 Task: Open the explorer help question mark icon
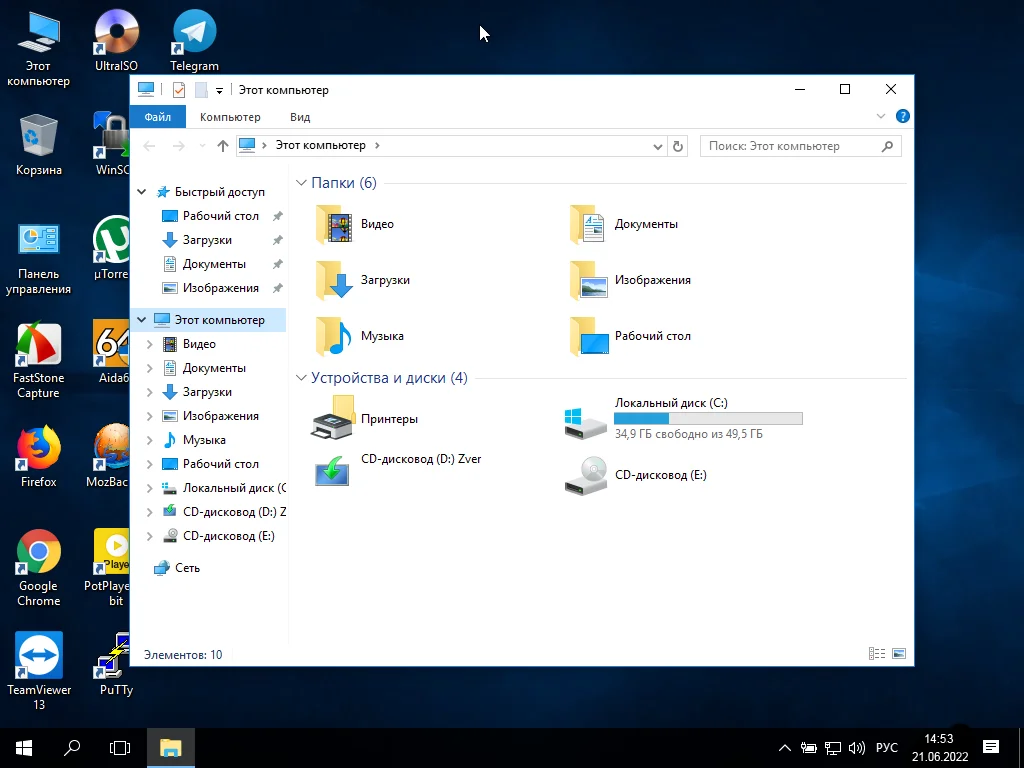coord(902,117)
